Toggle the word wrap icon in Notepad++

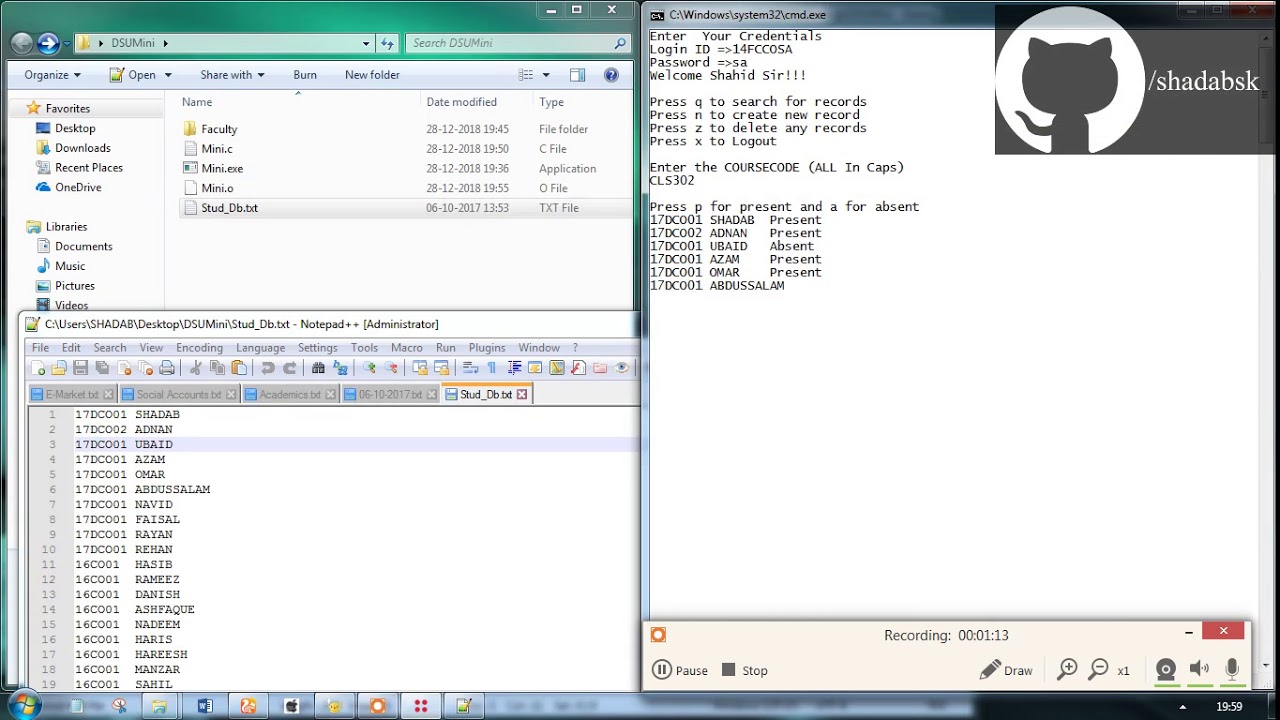coord(470,368)
